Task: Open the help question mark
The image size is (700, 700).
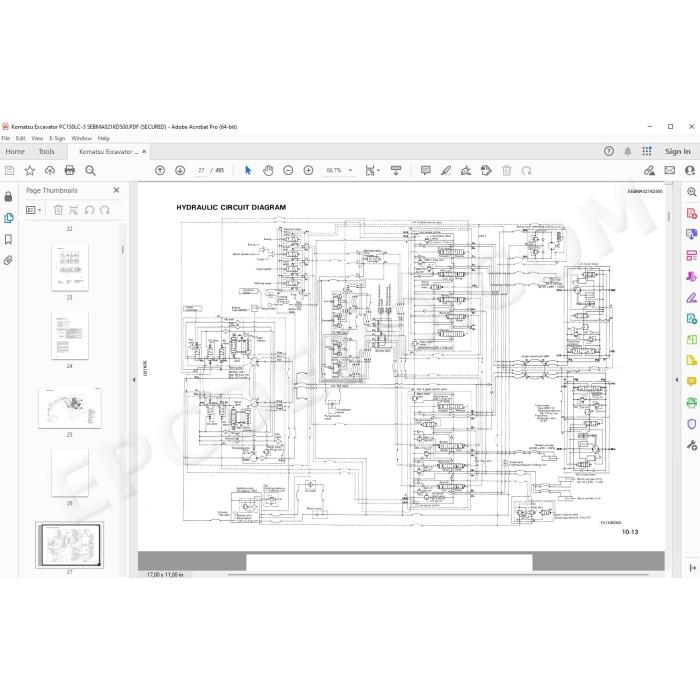Action: tap(609, 151)
